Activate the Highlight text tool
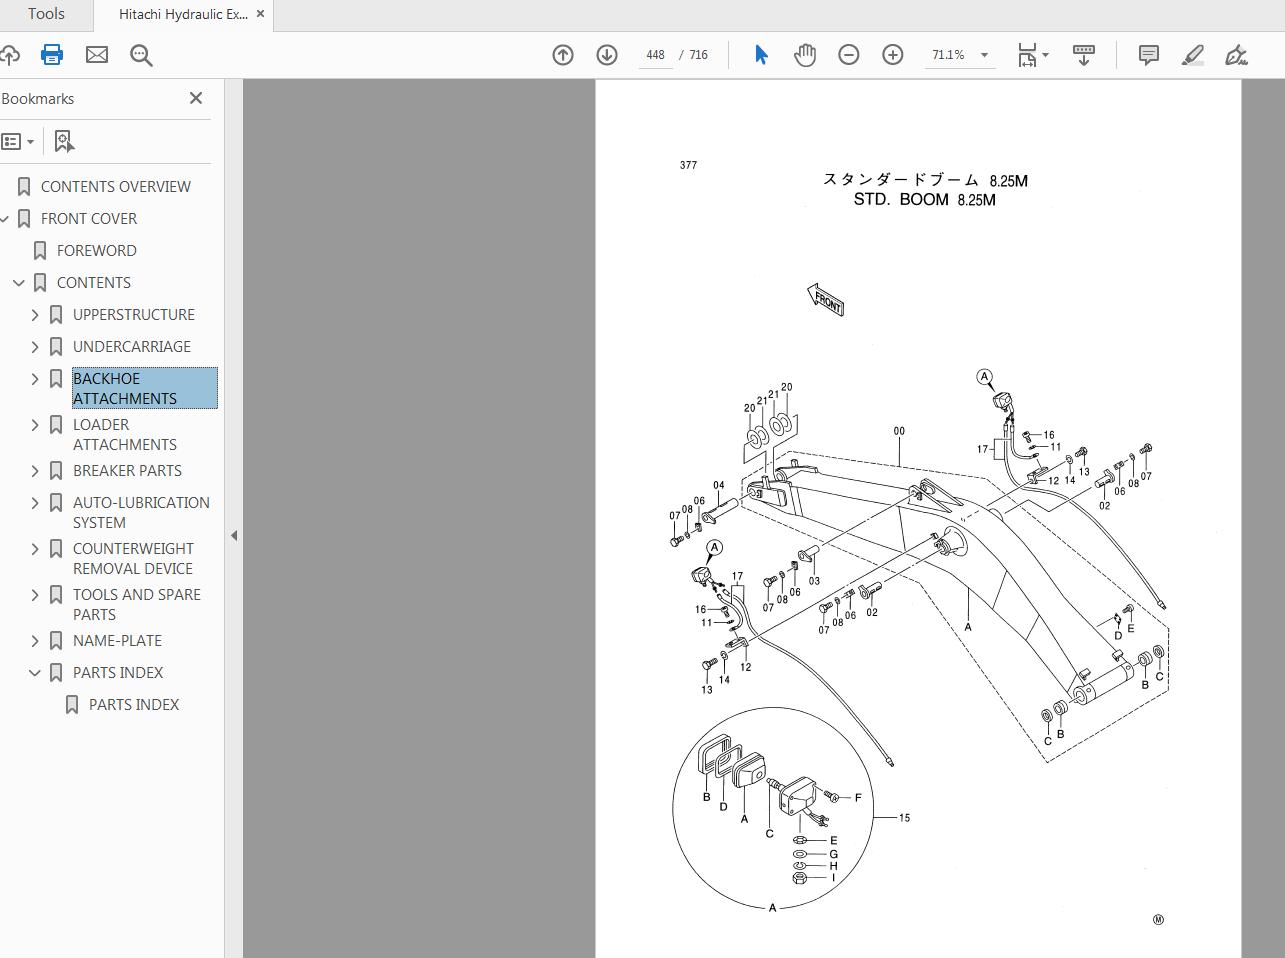Image resolution: width=1285 pixels, height=958 pixels. pos(1192,55)
